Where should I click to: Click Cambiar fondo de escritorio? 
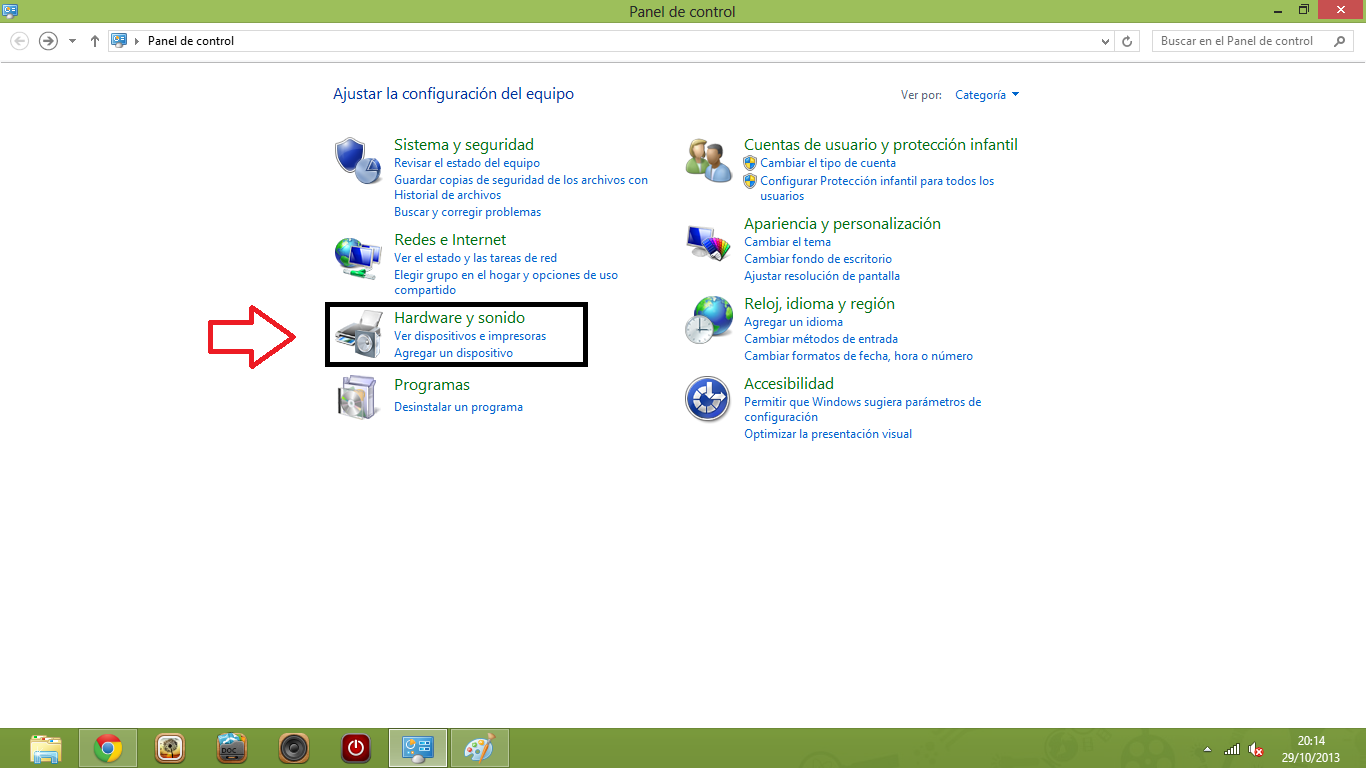pyautogui.click(x=818, y=259)
